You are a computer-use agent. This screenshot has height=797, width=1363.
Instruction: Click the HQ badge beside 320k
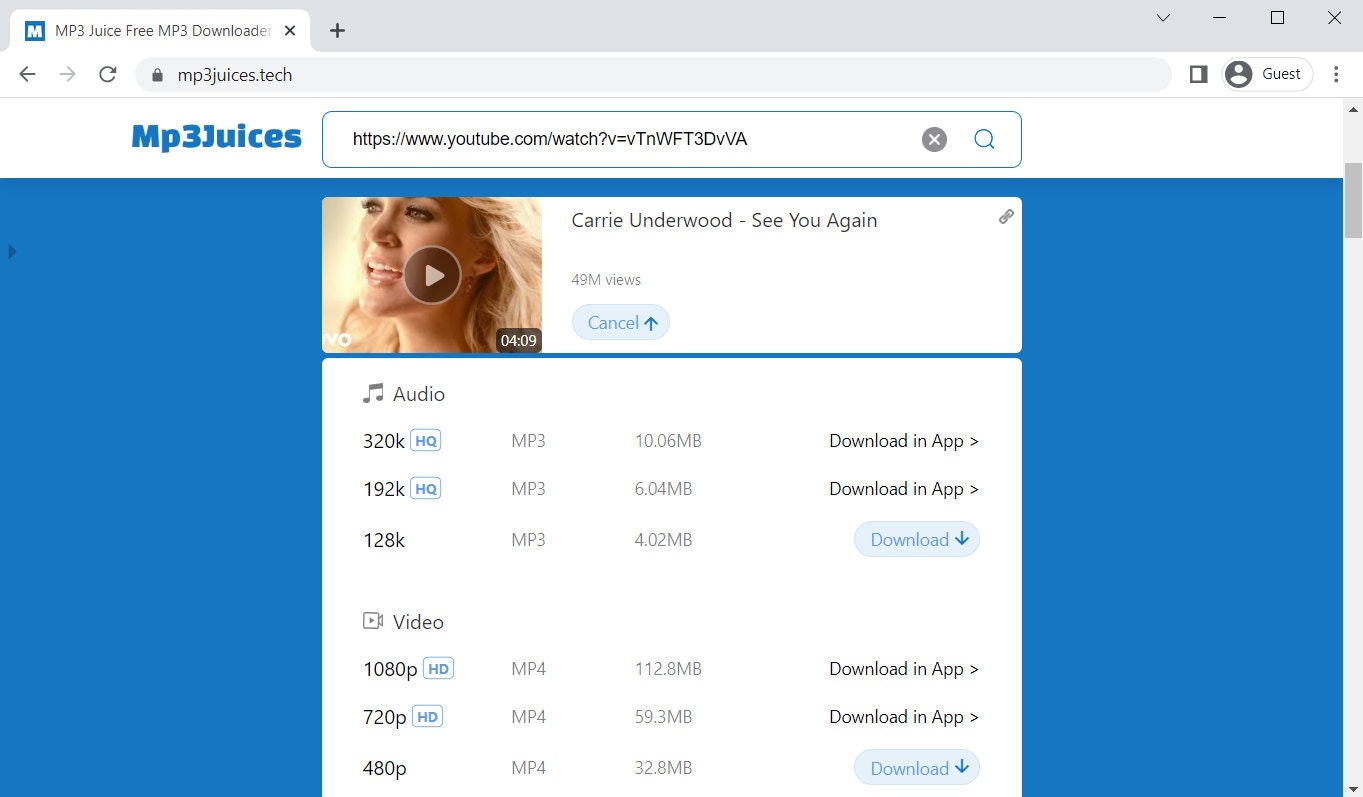click(x=426, y=440)
